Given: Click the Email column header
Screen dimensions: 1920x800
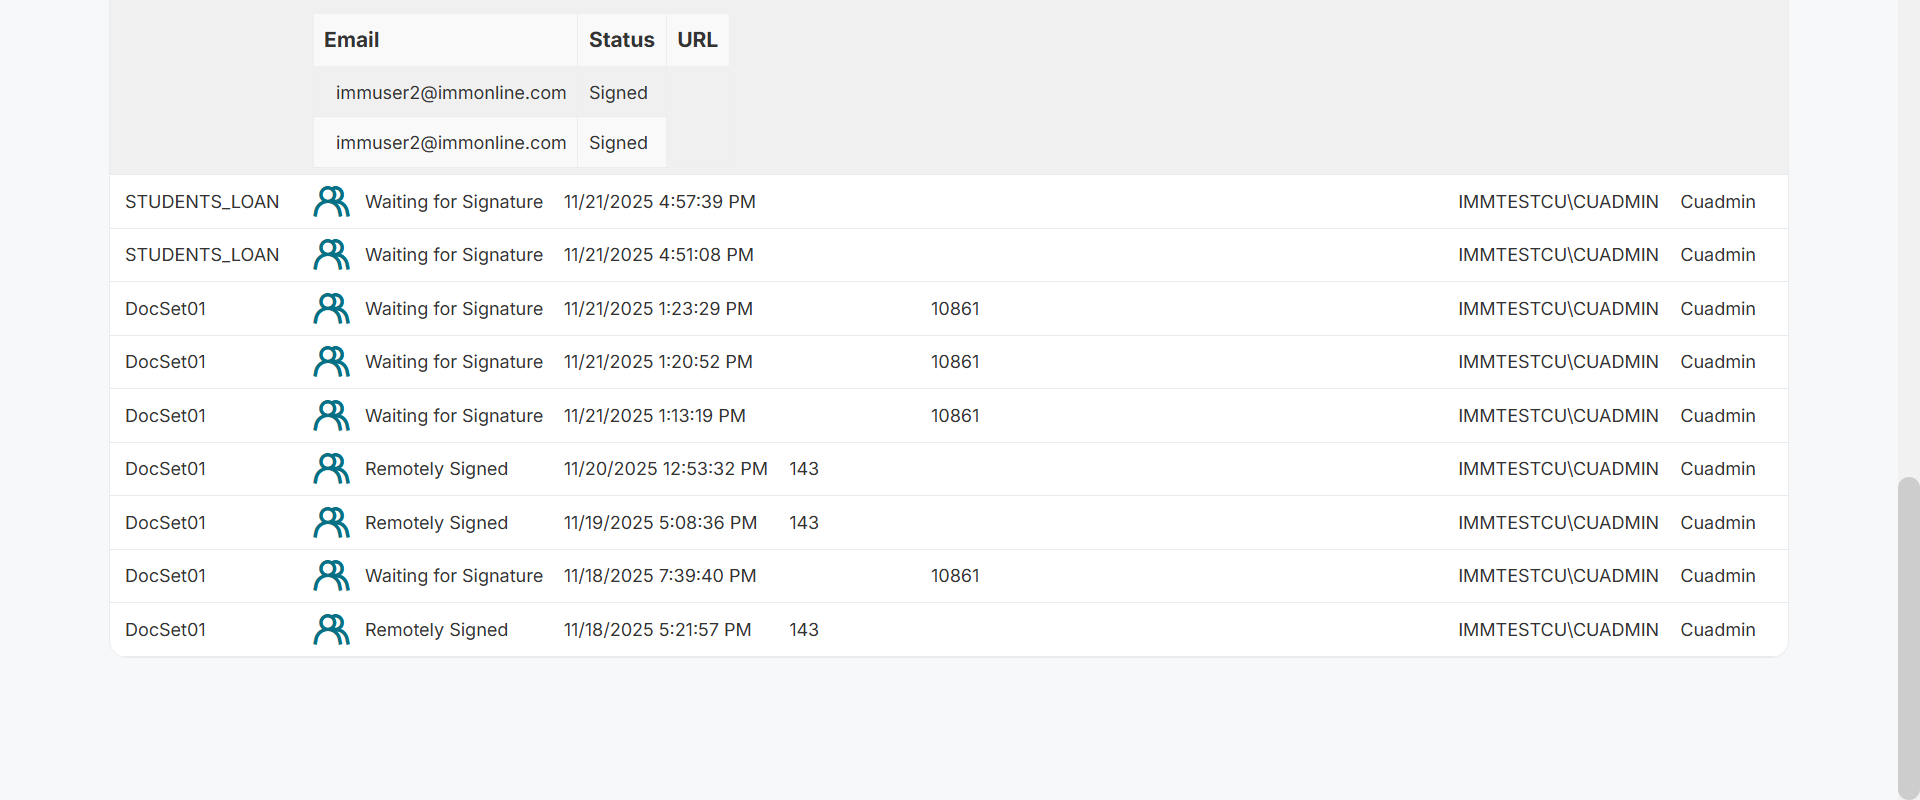Looking at the screenshot, I should coord(351,40).
